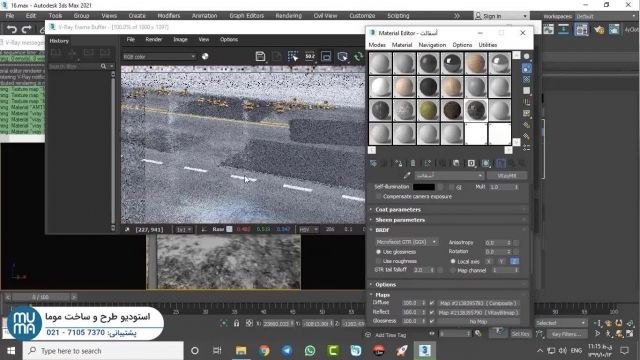Pick material from object with the eyedropper
Image resolution: width=640 pixels, height=360 pixels.
407,176
